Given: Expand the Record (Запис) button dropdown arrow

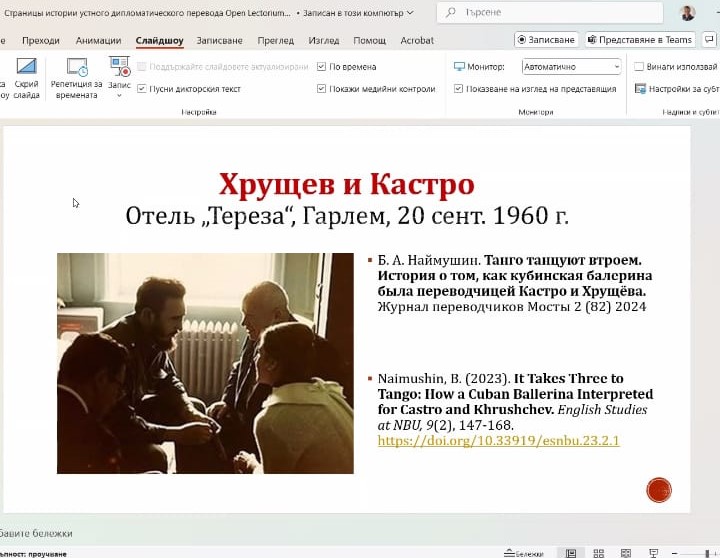Looking at the screenshot, I should click(120, 96).
